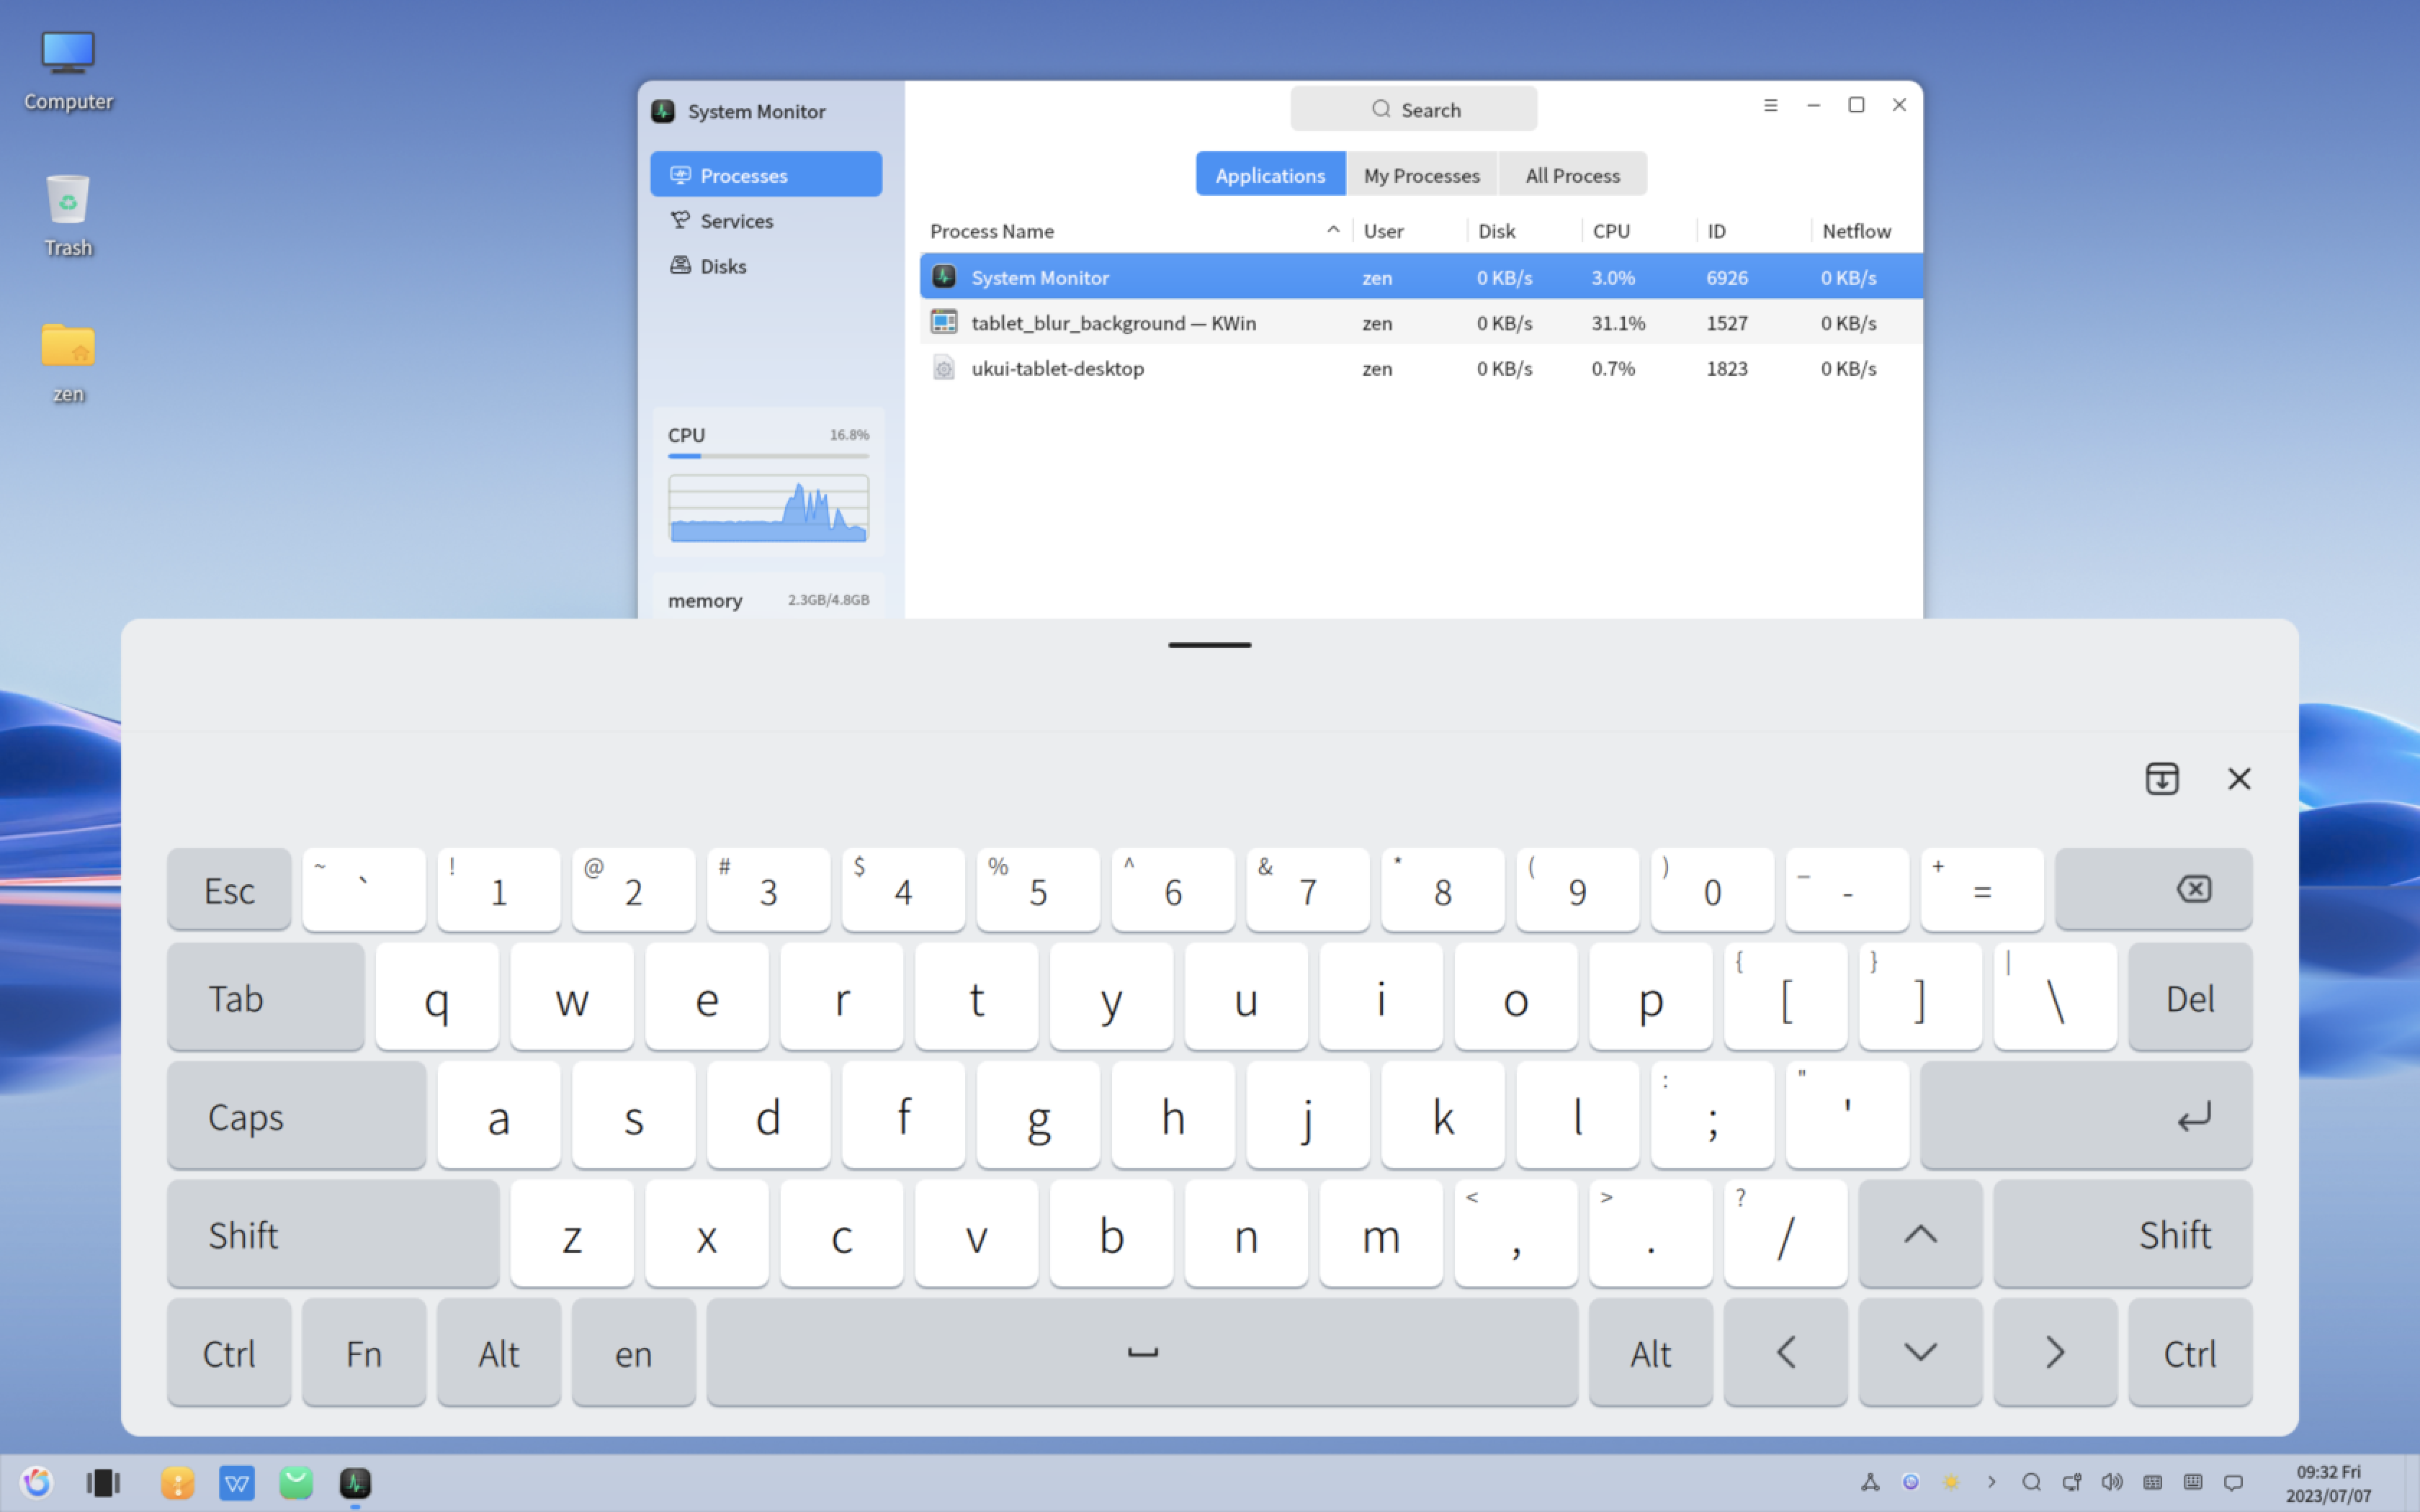The height and width of the screenshot is (1512, 2420).
Task: Open the Trash desktop icon
Action: click(x=68, y=216)
